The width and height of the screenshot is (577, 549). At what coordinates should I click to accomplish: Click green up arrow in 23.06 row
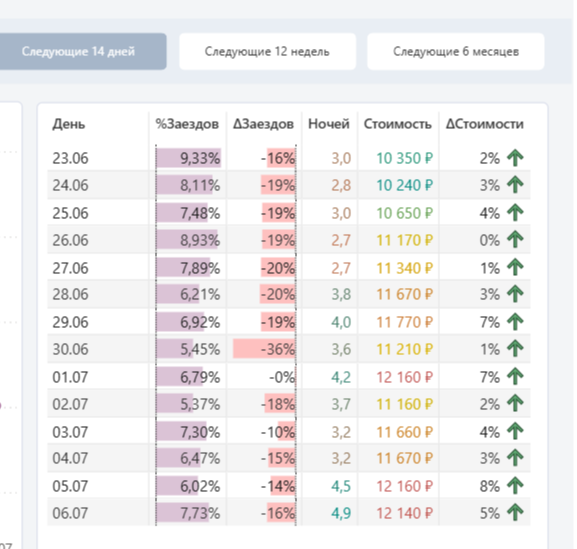click(x=515, y=158)
